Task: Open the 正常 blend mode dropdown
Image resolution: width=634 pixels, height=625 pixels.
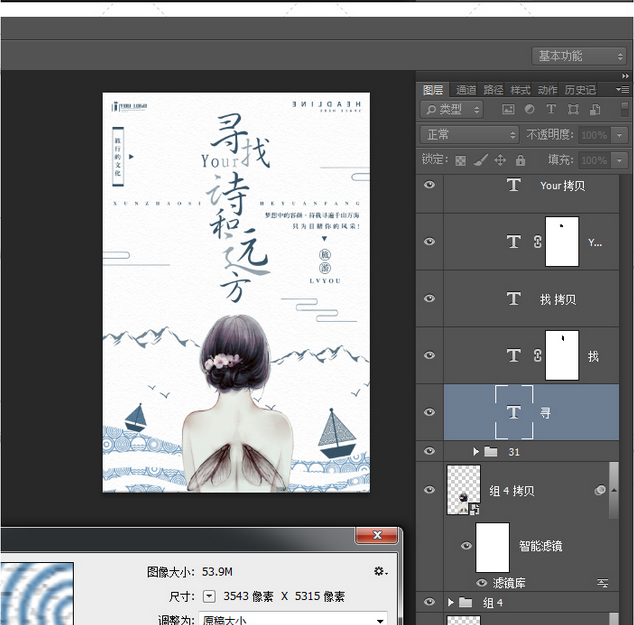Action: click(x=468, y=135)
